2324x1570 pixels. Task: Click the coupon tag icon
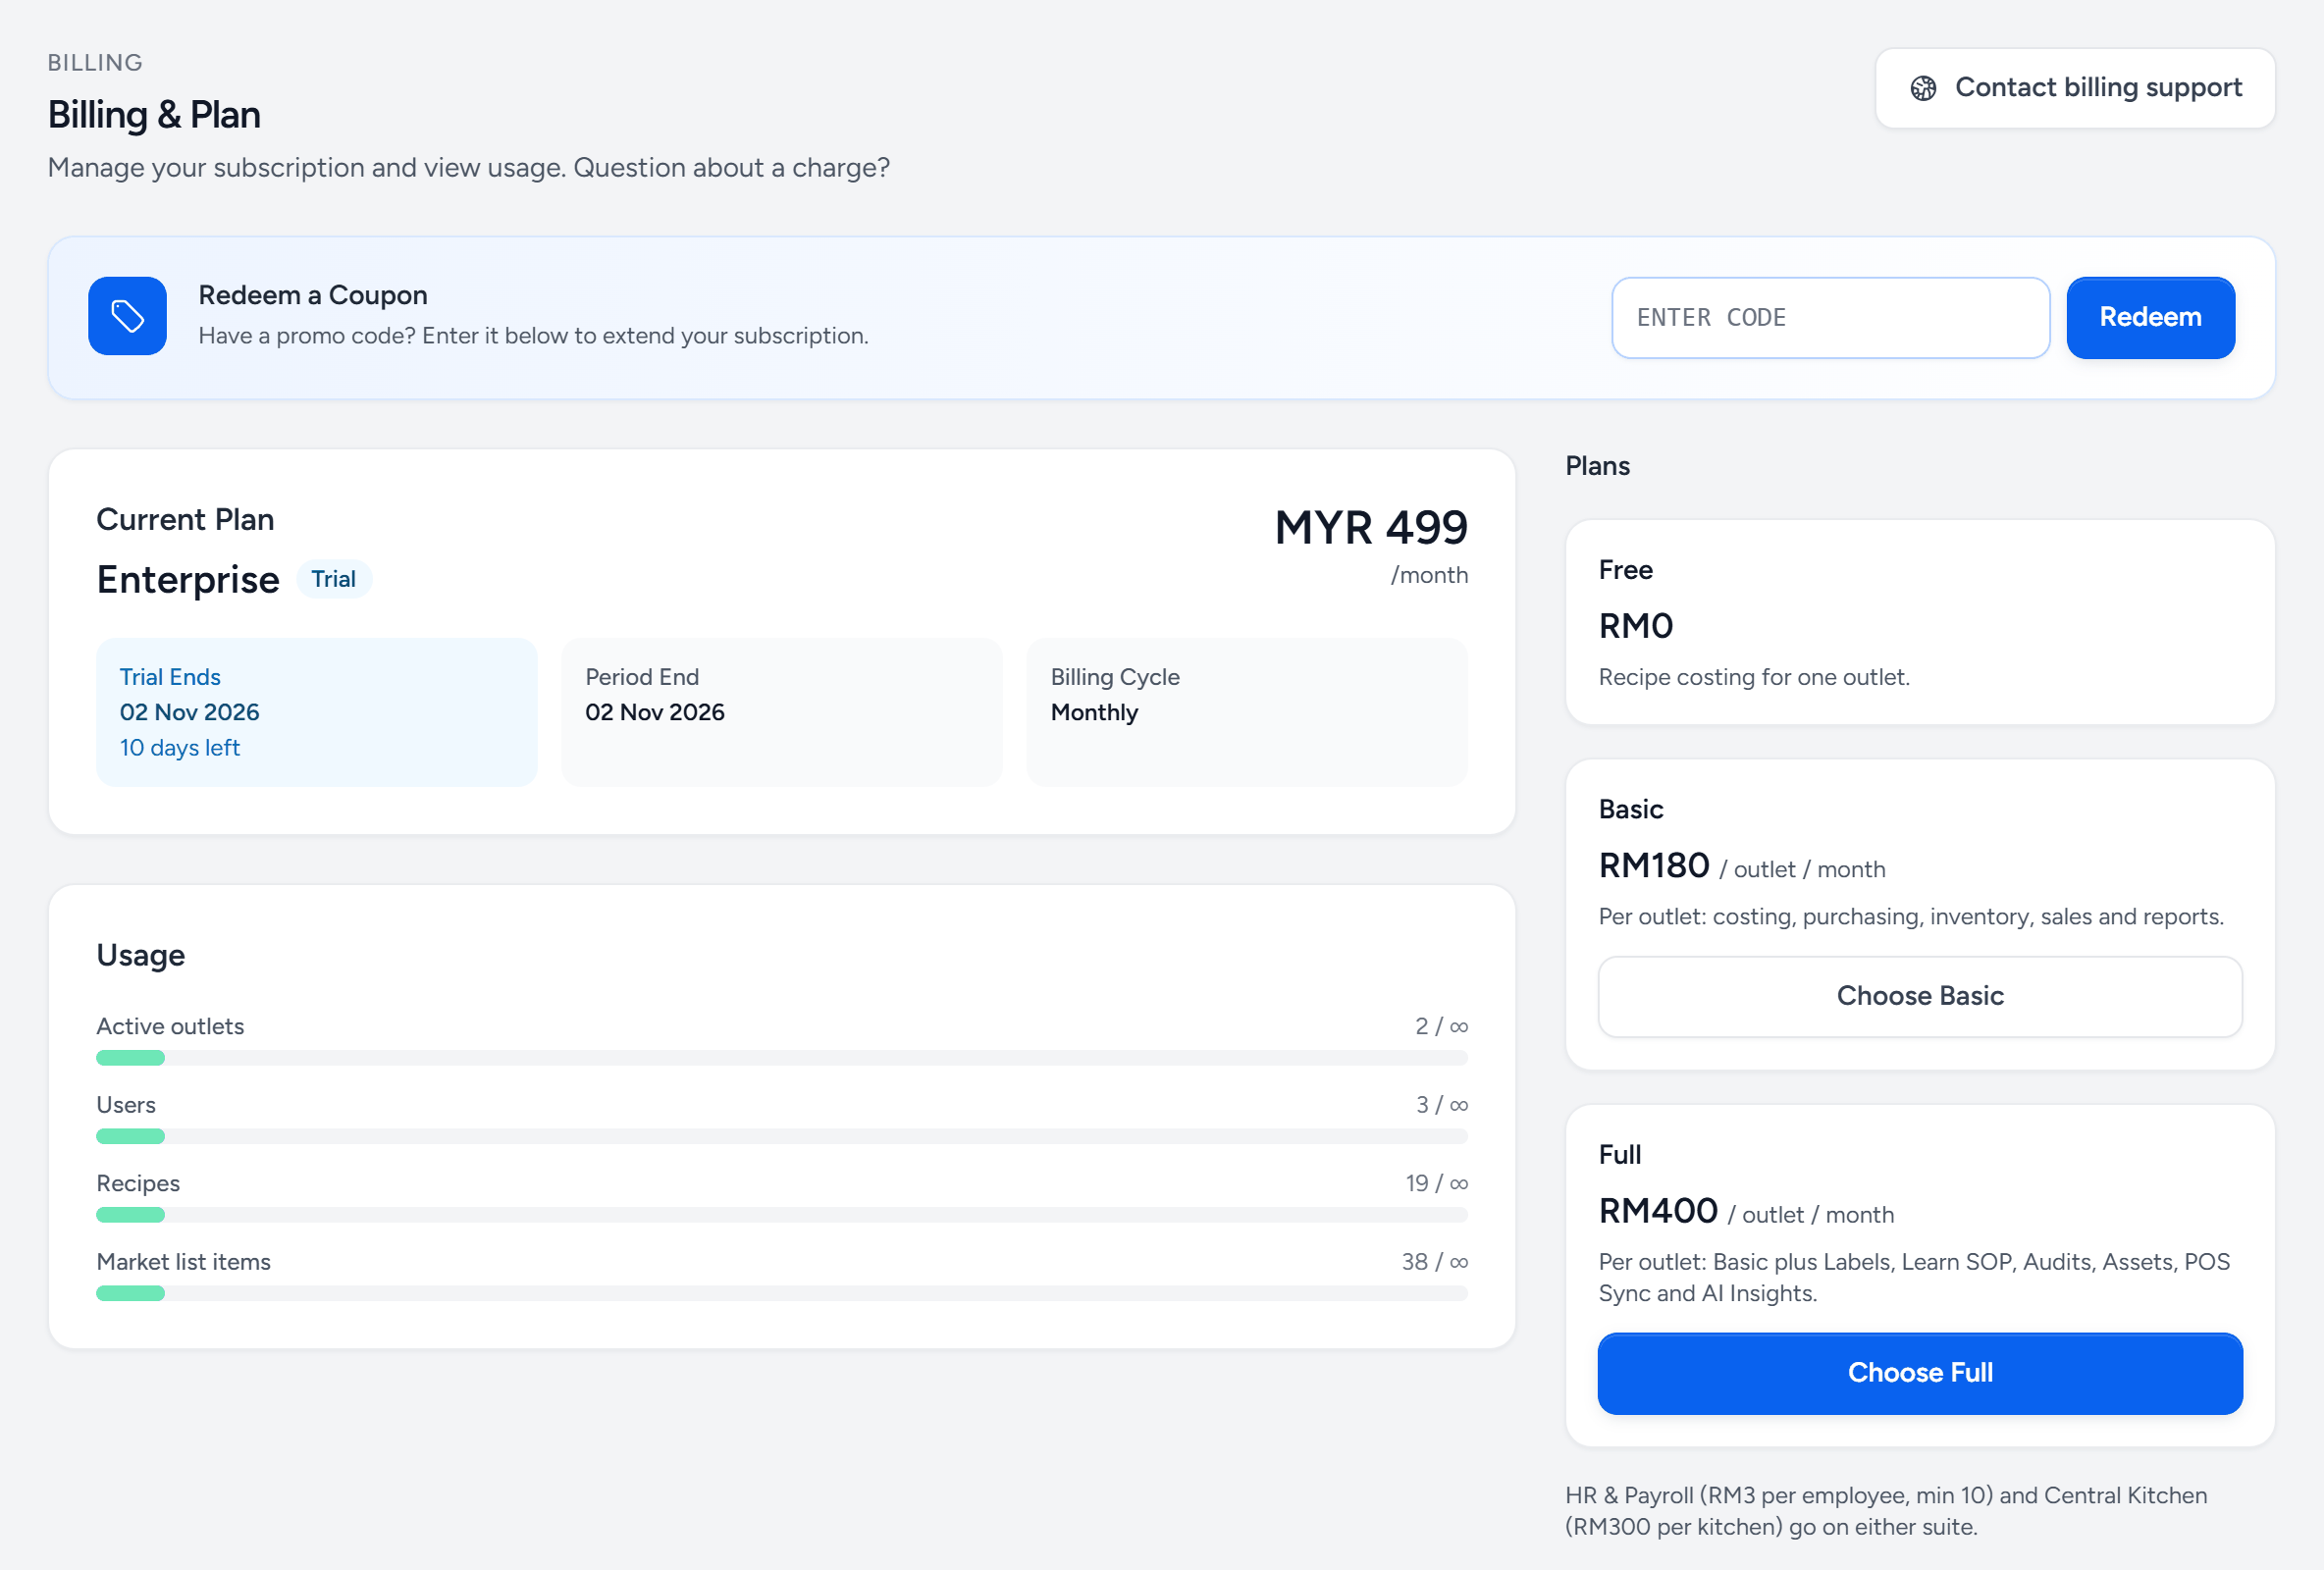[127, 316]
